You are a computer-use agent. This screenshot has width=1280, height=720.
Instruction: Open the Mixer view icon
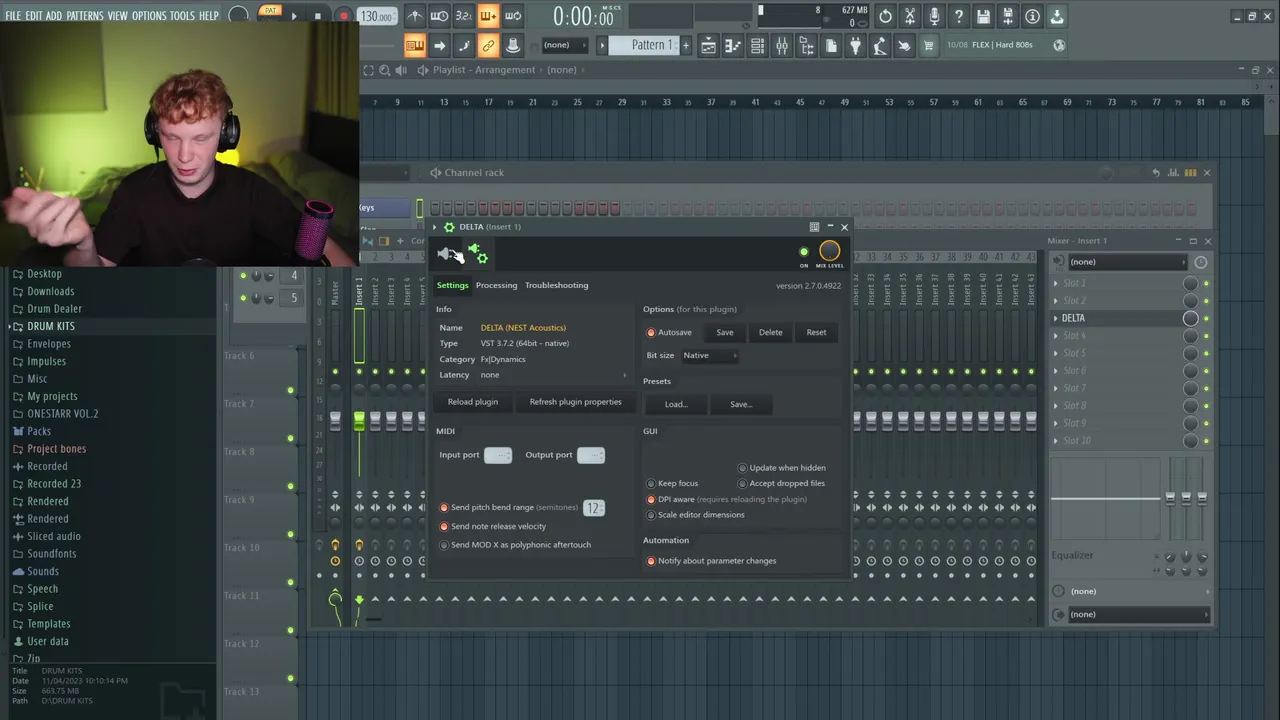(x=782, y=45)
